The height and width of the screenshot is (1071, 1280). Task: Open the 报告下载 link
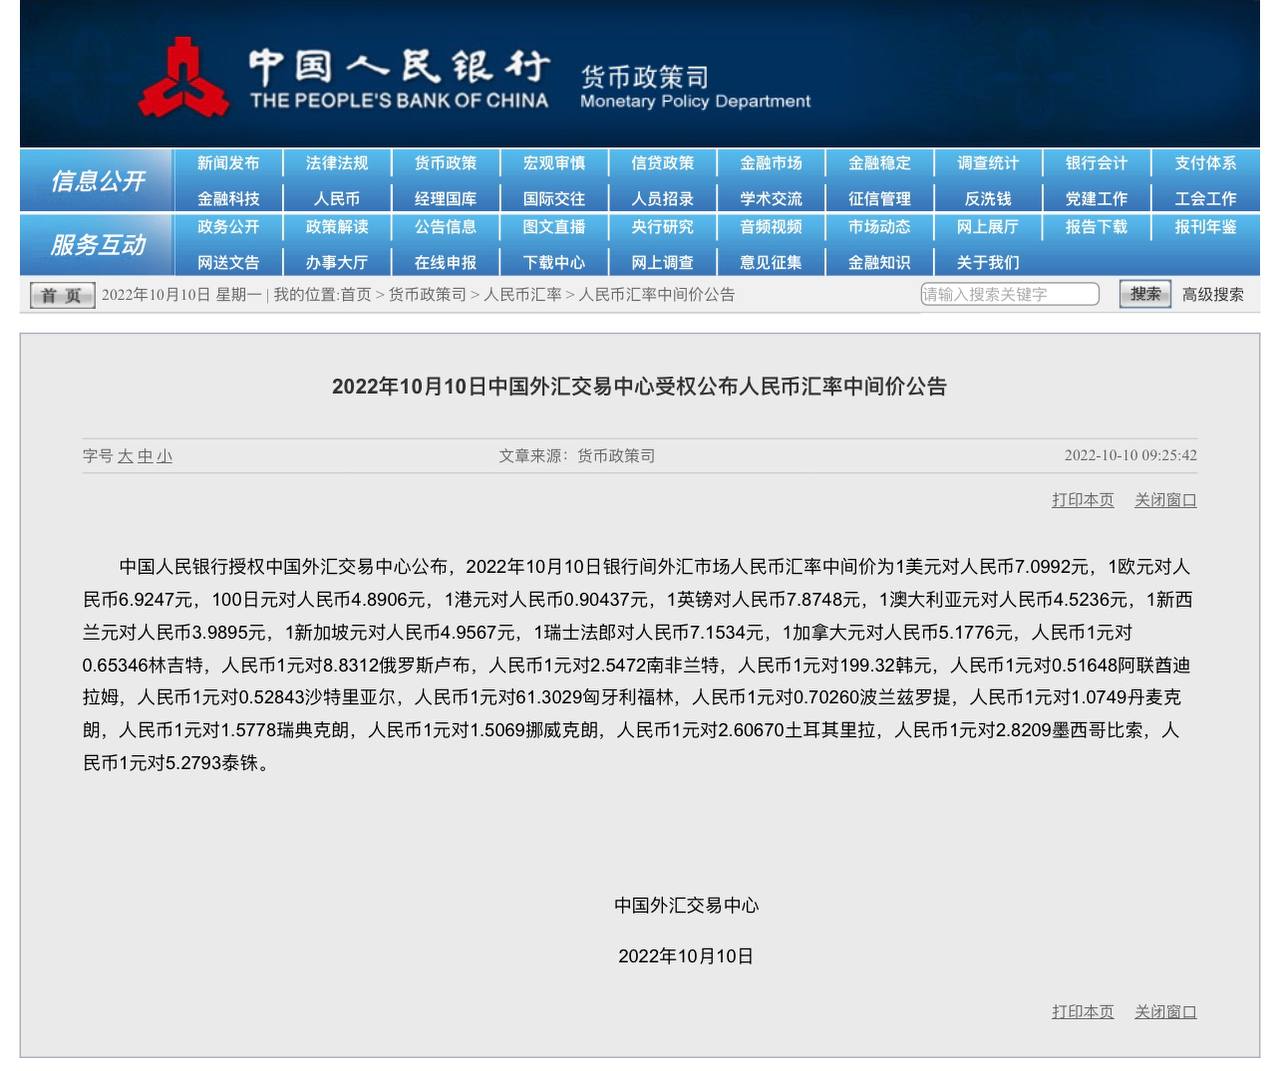pos(1096,227)
